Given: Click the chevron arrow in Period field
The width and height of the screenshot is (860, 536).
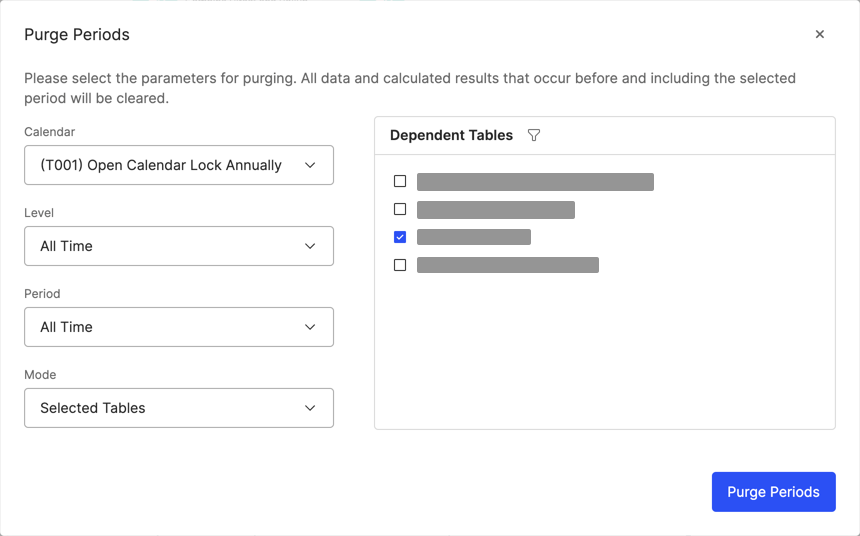Looking at the screenshot, I should click(310, 327).
